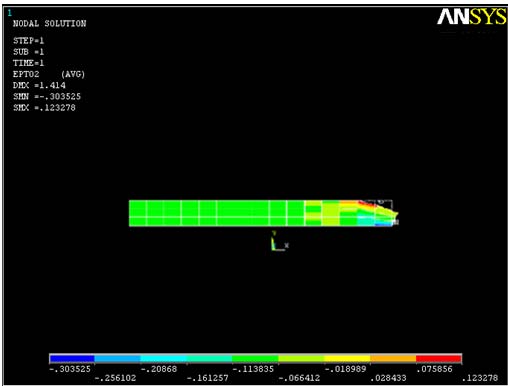Click the SMX =.123278 value
The width and height of the screenshot is (508, 386).
(44, 108)
